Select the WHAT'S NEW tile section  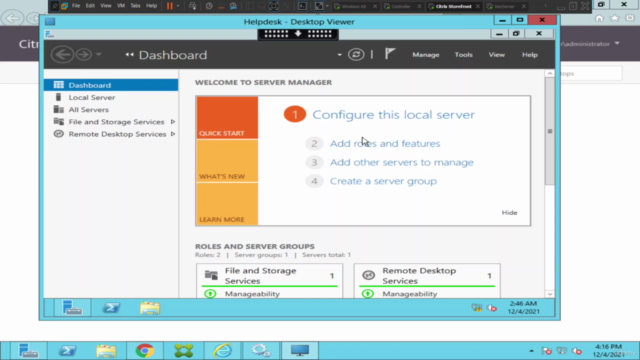coord(227,161)
